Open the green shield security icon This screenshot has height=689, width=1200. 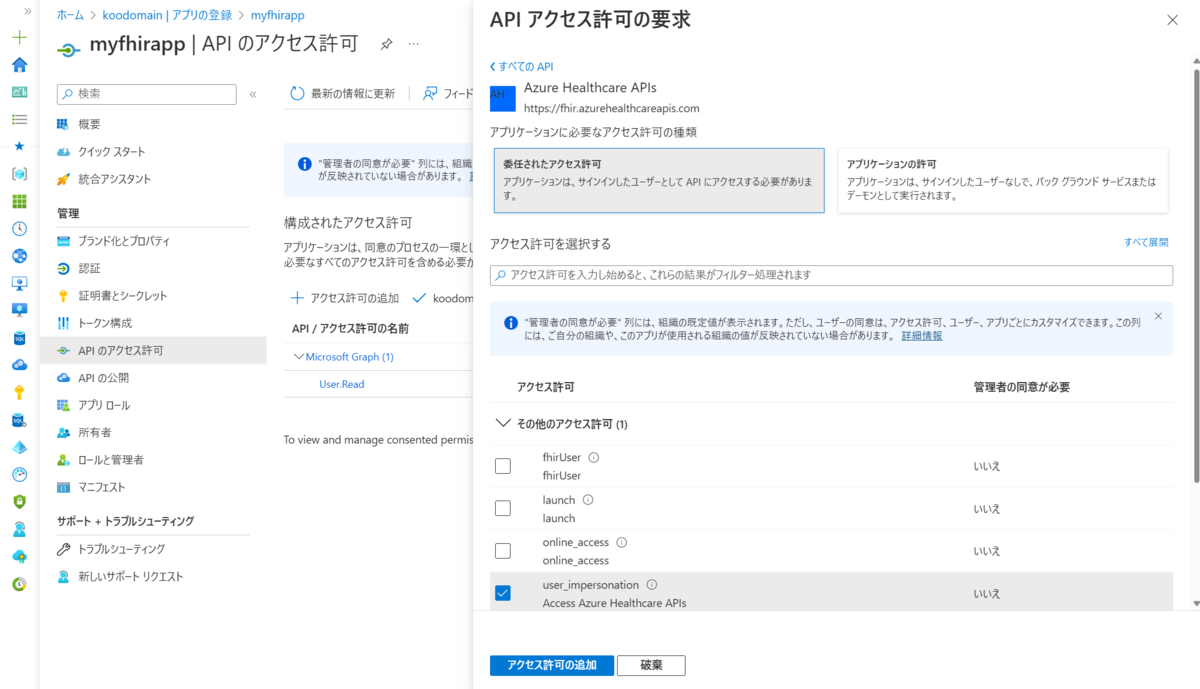19,501
